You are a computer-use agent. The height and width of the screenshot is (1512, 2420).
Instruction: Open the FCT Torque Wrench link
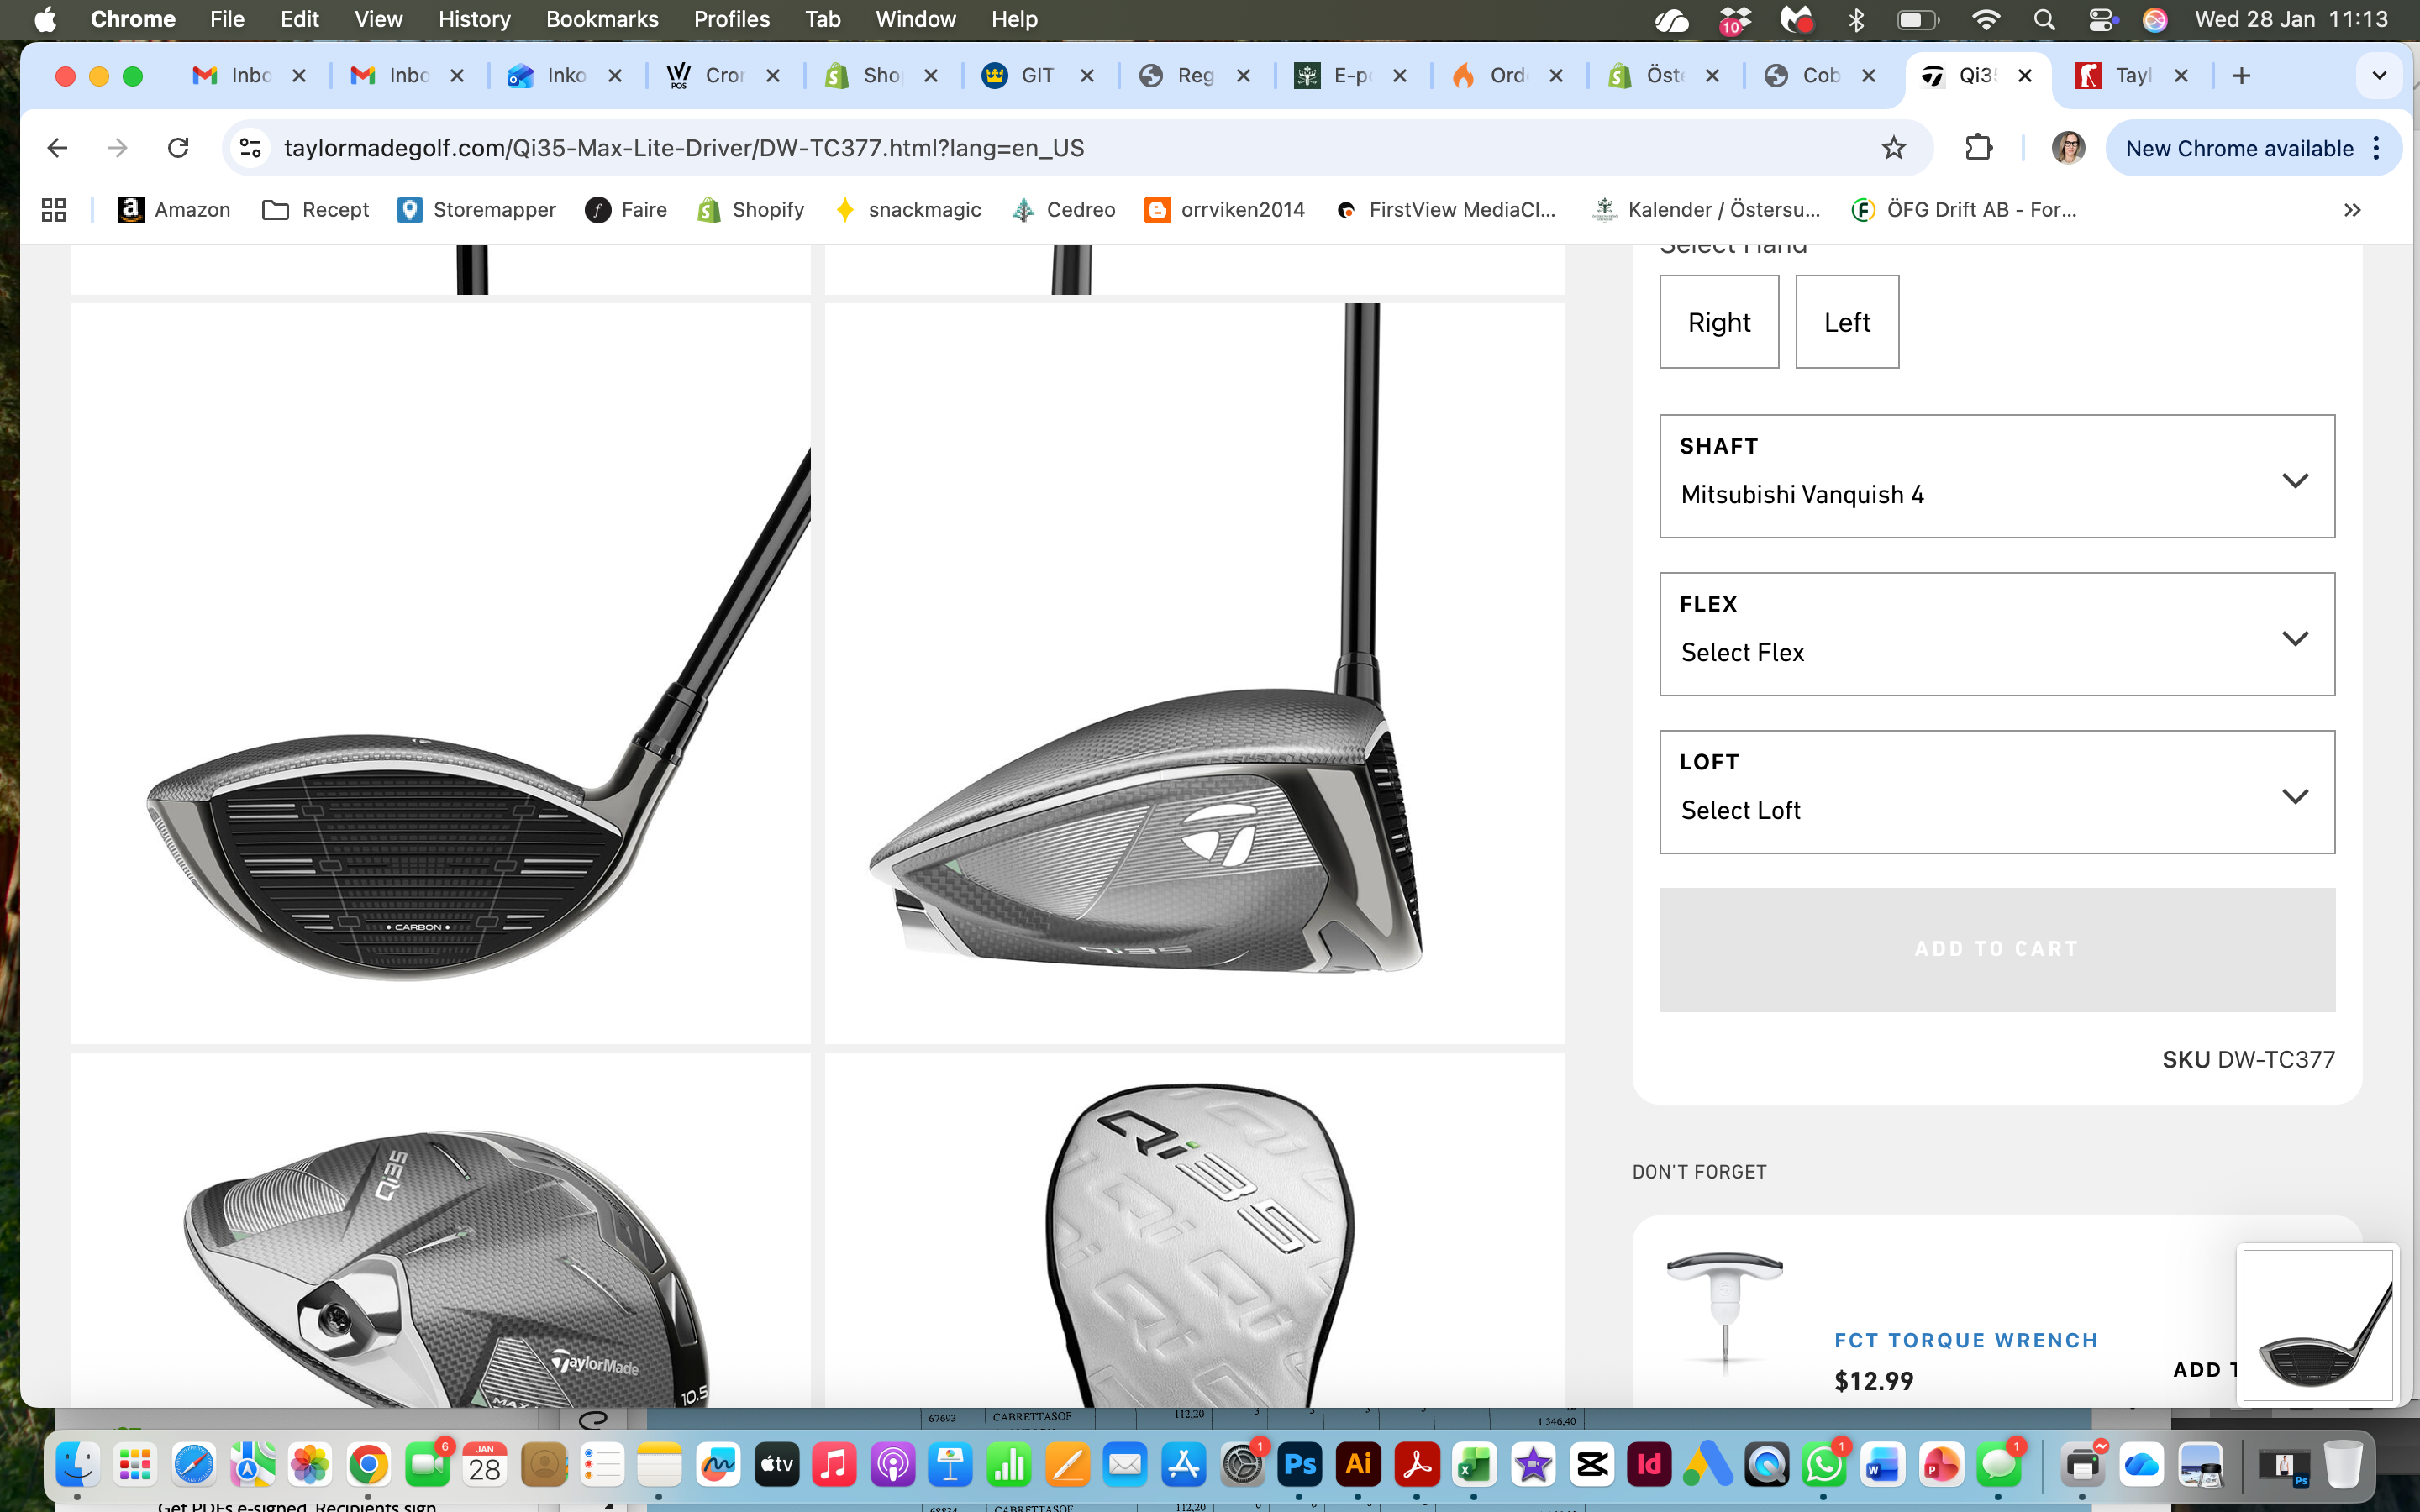point(1965,1340)
